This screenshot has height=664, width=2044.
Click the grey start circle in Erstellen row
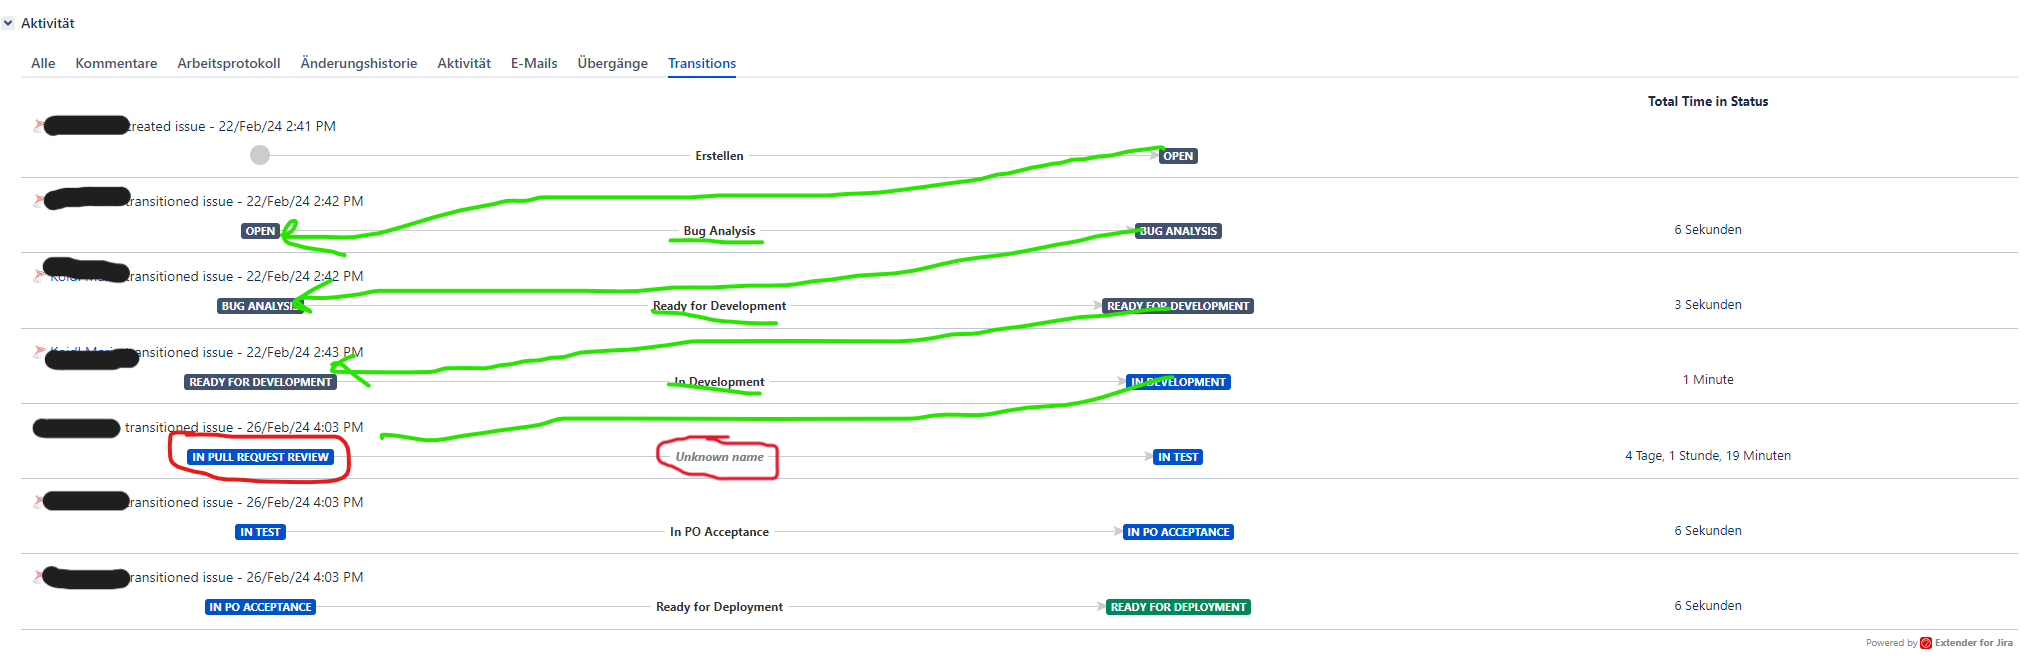point(260,155)
